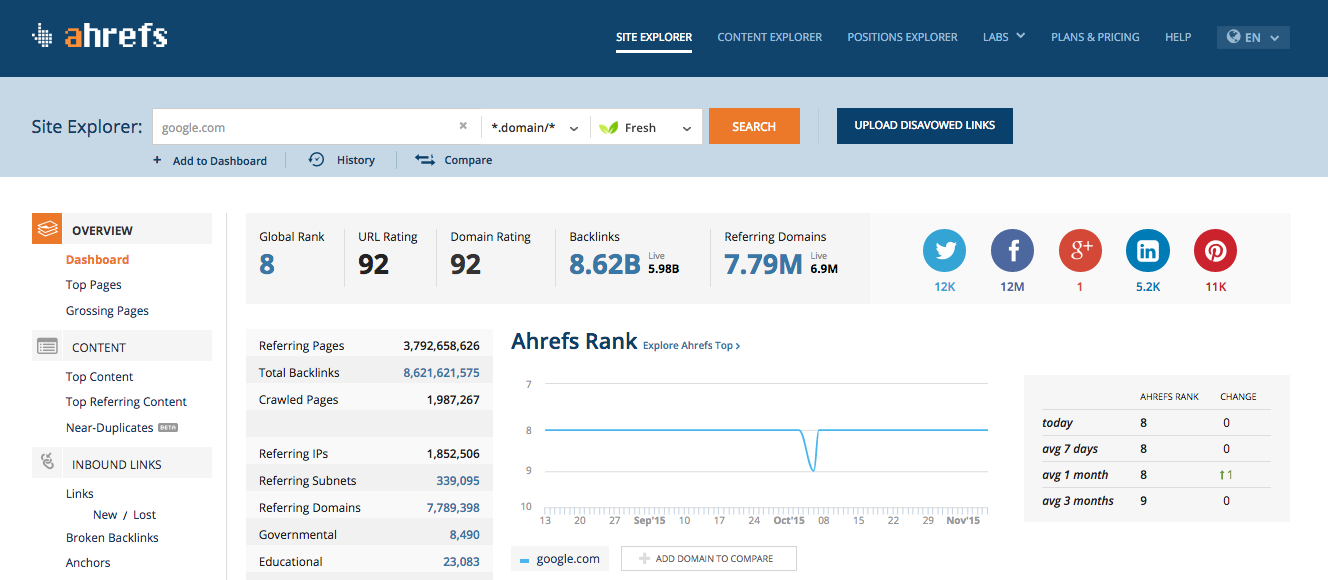Click the Compare arrows icon

425,159
